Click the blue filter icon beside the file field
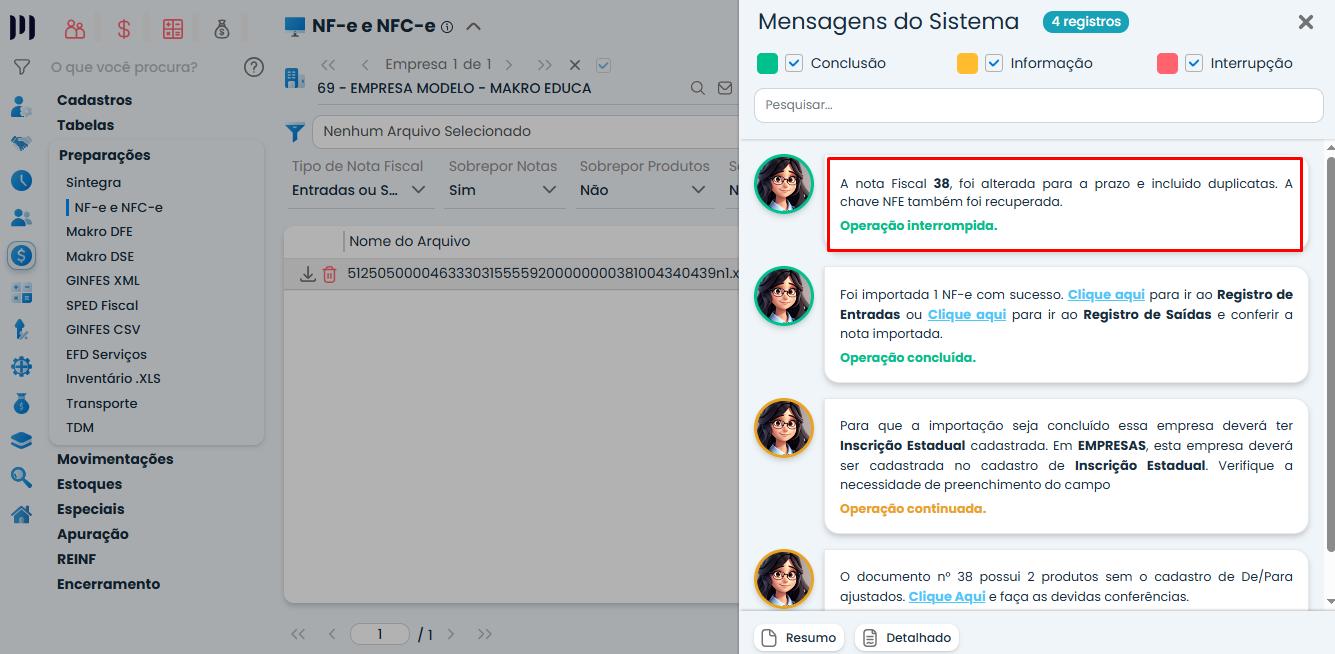 point(295,132)
